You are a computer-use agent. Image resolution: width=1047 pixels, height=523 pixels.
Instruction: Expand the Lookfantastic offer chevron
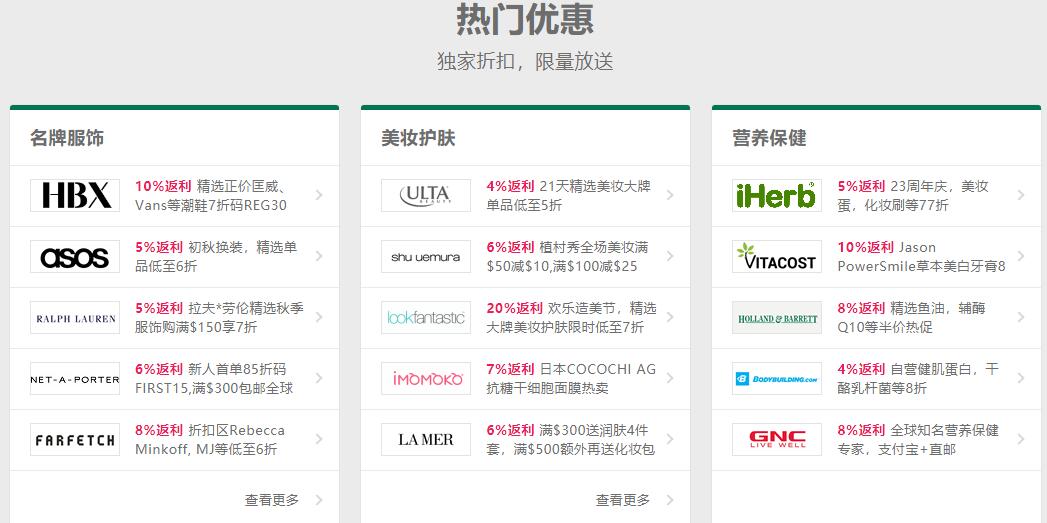point(670,317)
